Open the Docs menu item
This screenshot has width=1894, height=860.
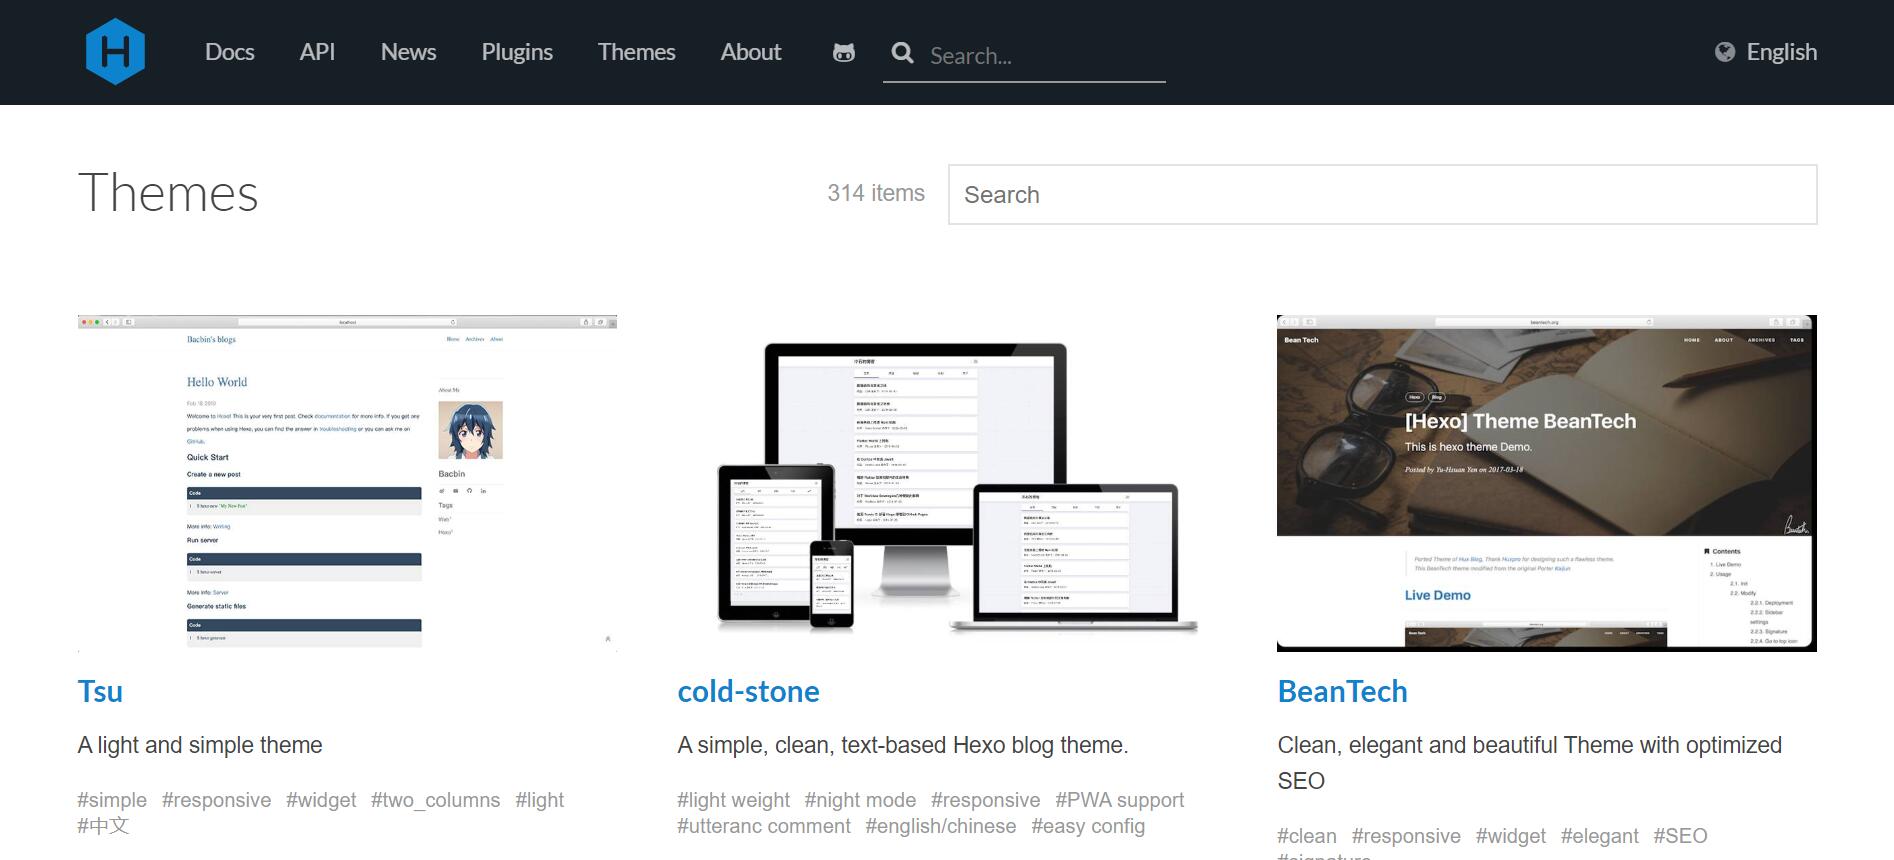229,52
